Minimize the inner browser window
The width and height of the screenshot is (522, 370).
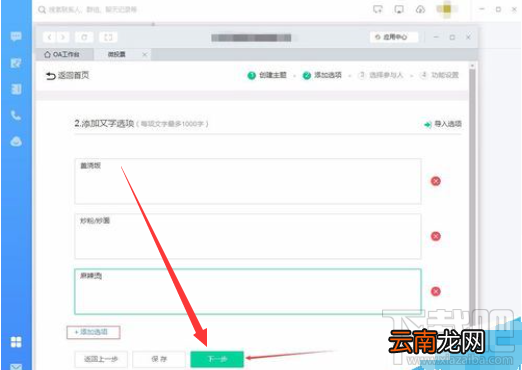[436, 37]
